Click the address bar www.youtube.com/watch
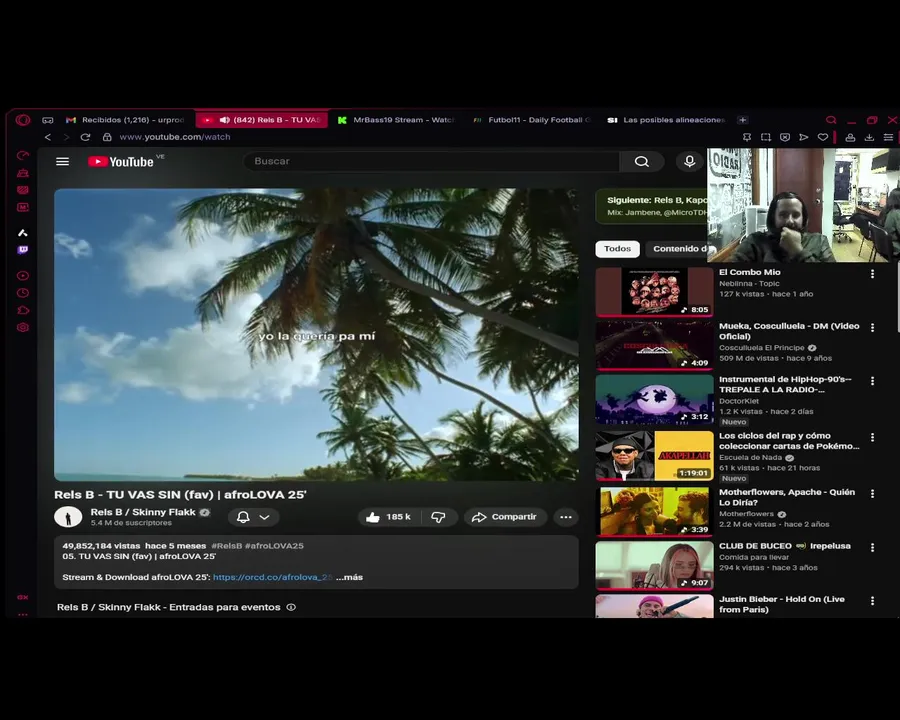This screenshot has height=720, width=900. click(x=175, y=137)
